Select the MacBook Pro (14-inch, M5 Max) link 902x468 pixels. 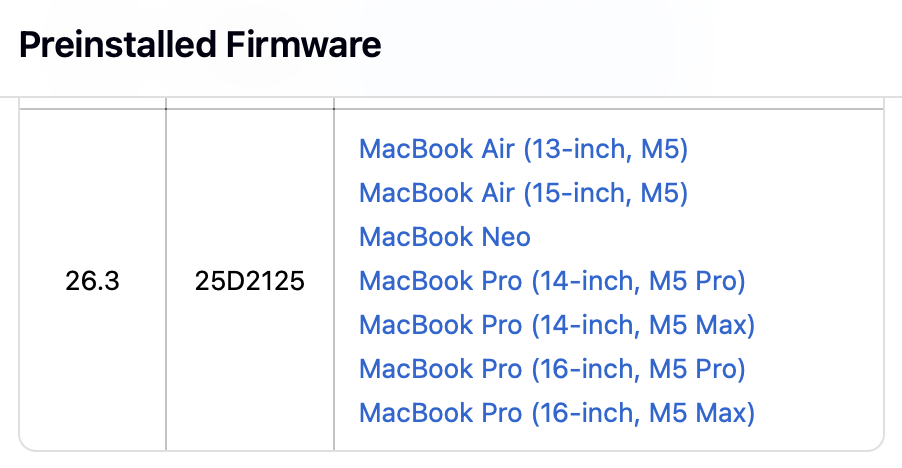556,325
